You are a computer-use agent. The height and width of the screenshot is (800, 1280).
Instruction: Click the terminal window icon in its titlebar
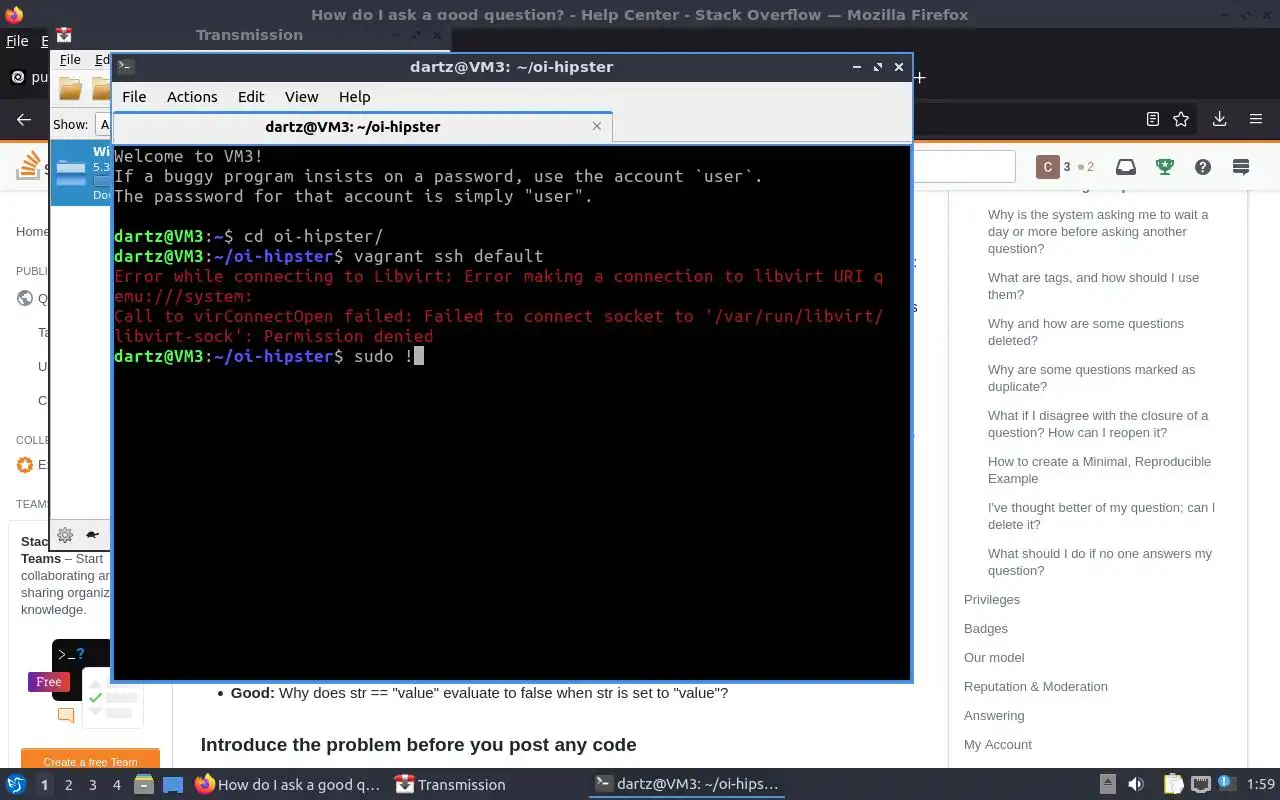pos(125,67)
